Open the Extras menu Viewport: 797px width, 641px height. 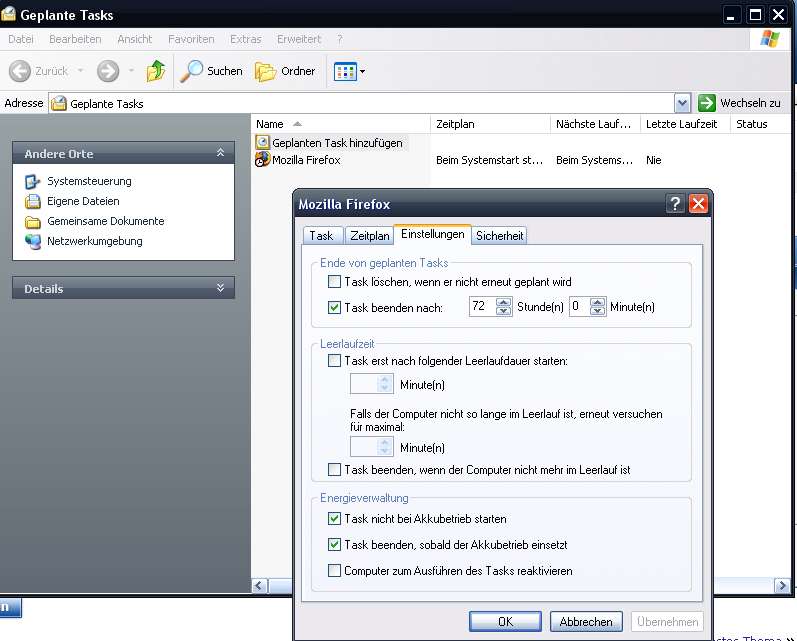pyautogui.click(x=246, y=39)
